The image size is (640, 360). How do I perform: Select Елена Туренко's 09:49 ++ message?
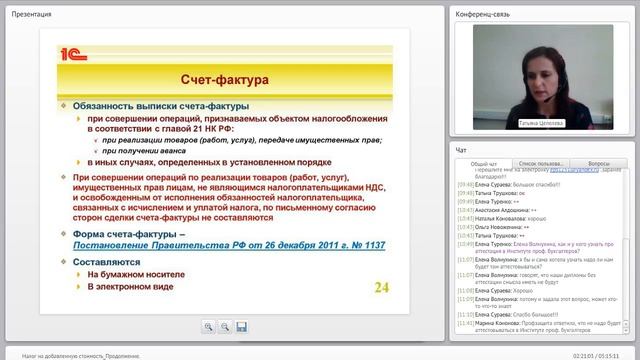click(488, 202)
